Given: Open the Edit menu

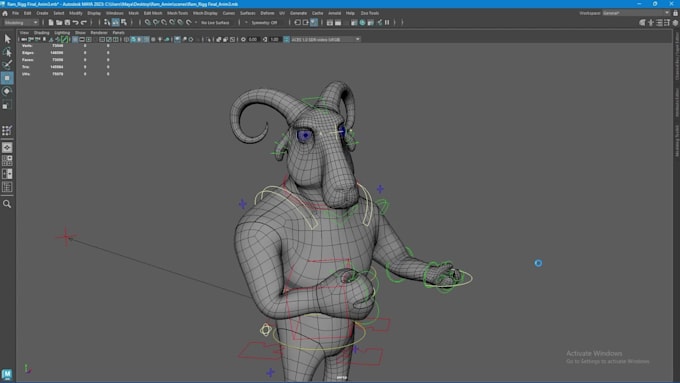Looking at the screenshot, I should coord(27,13).
